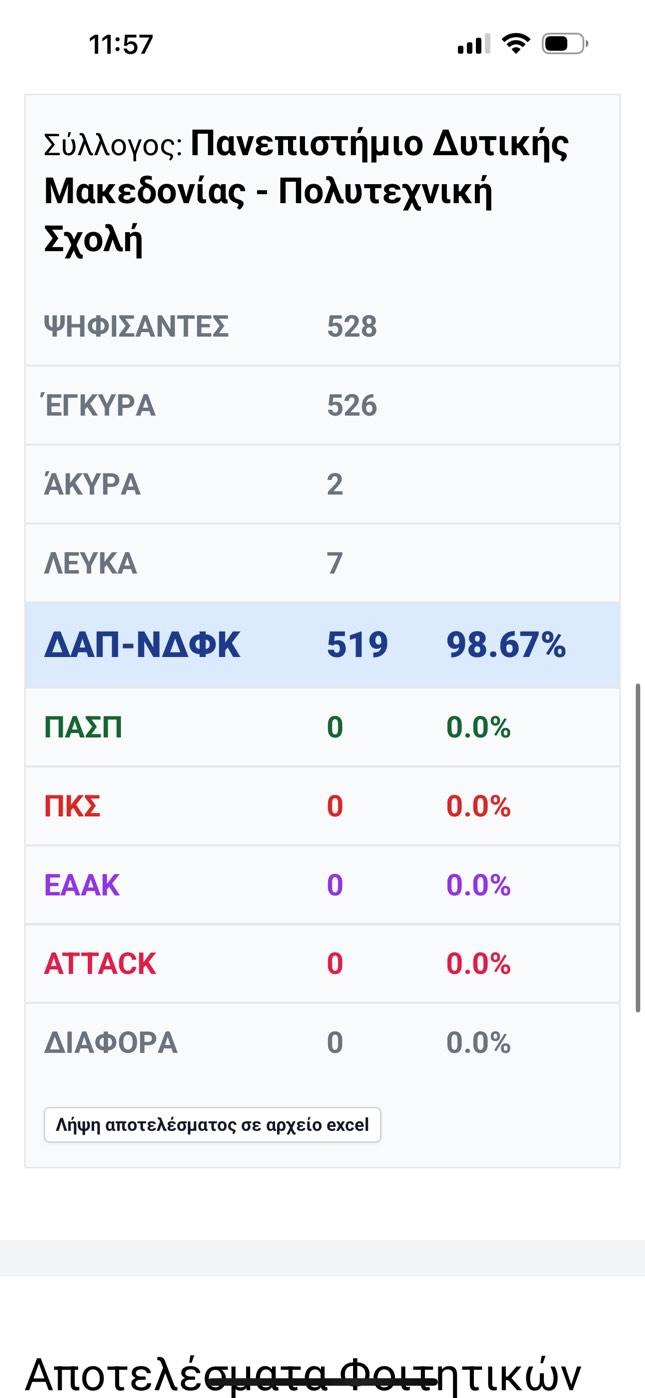Click the ATTACK row label
Image resolution: width=645 pixels, height=1398 pixels.
coord(100,964)
